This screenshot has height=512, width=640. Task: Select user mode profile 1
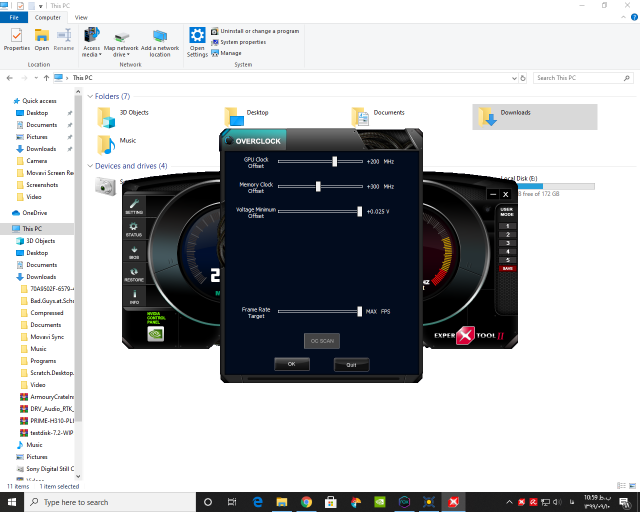coord(508,226)
